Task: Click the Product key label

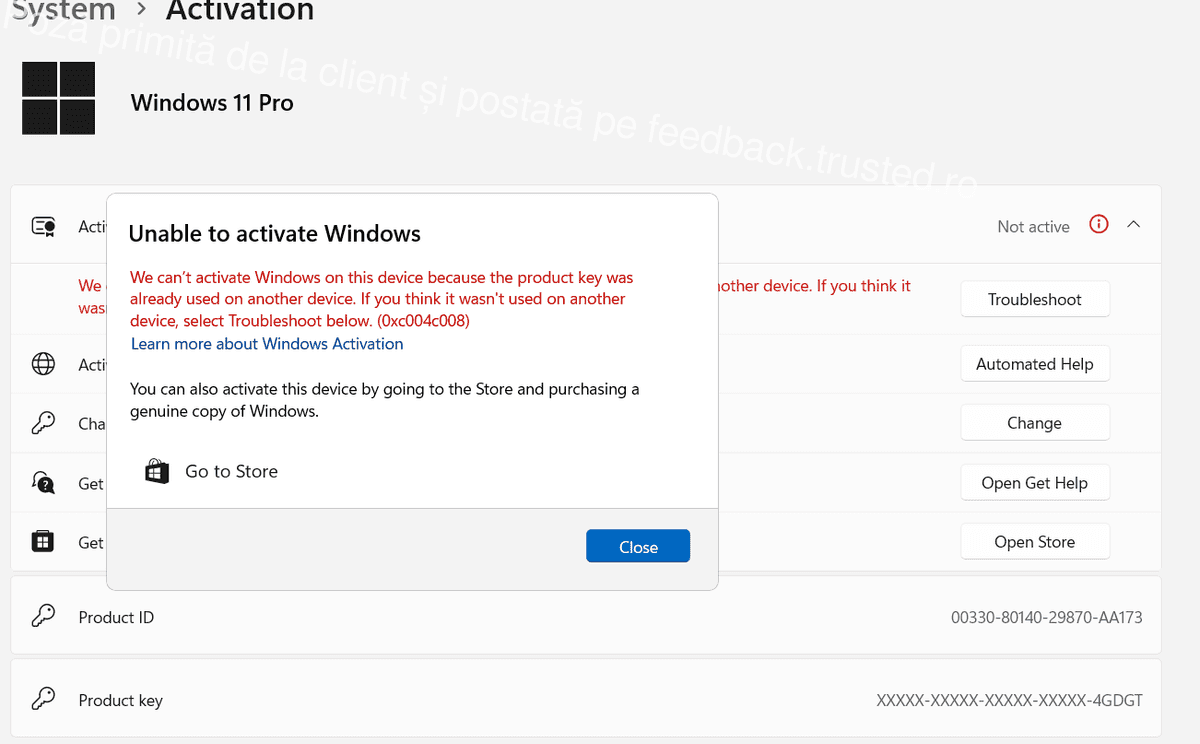Action: tap(120, 700)
